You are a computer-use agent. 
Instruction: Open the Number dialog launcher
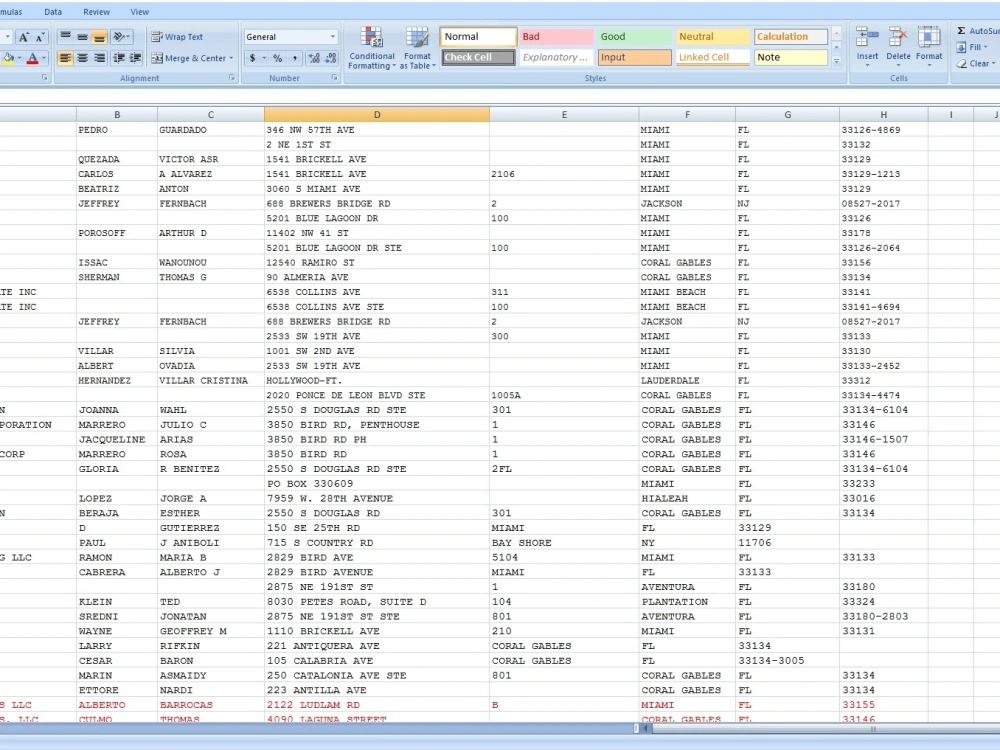334,78
